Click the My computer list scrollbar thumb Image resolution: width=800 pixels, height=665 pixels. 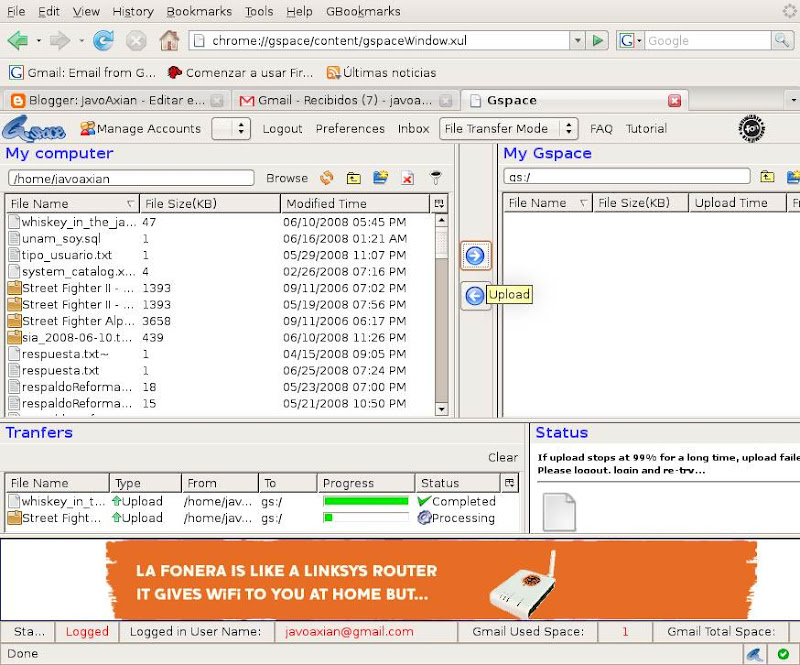click(441, 244)
